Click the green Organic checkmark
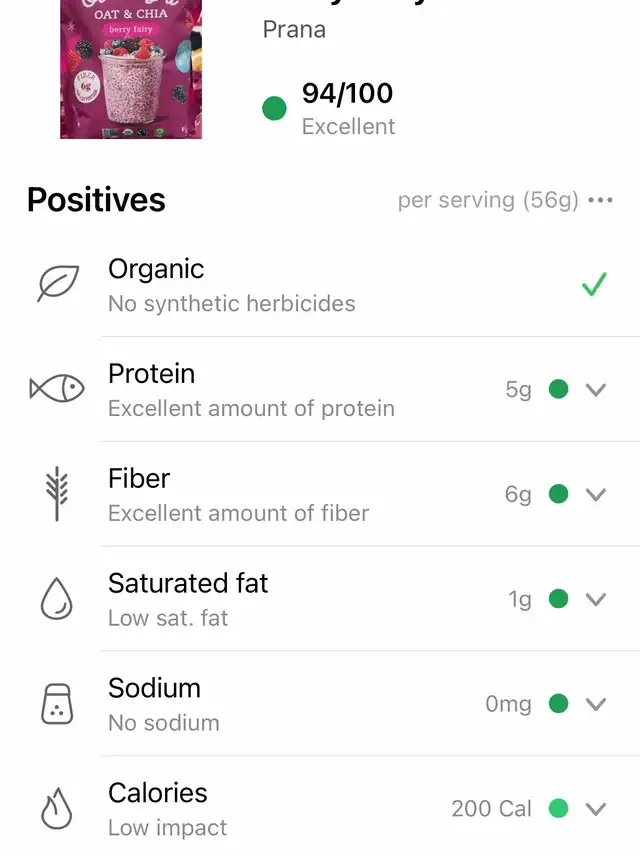640x856 pixels. click(x=594, y=284)
